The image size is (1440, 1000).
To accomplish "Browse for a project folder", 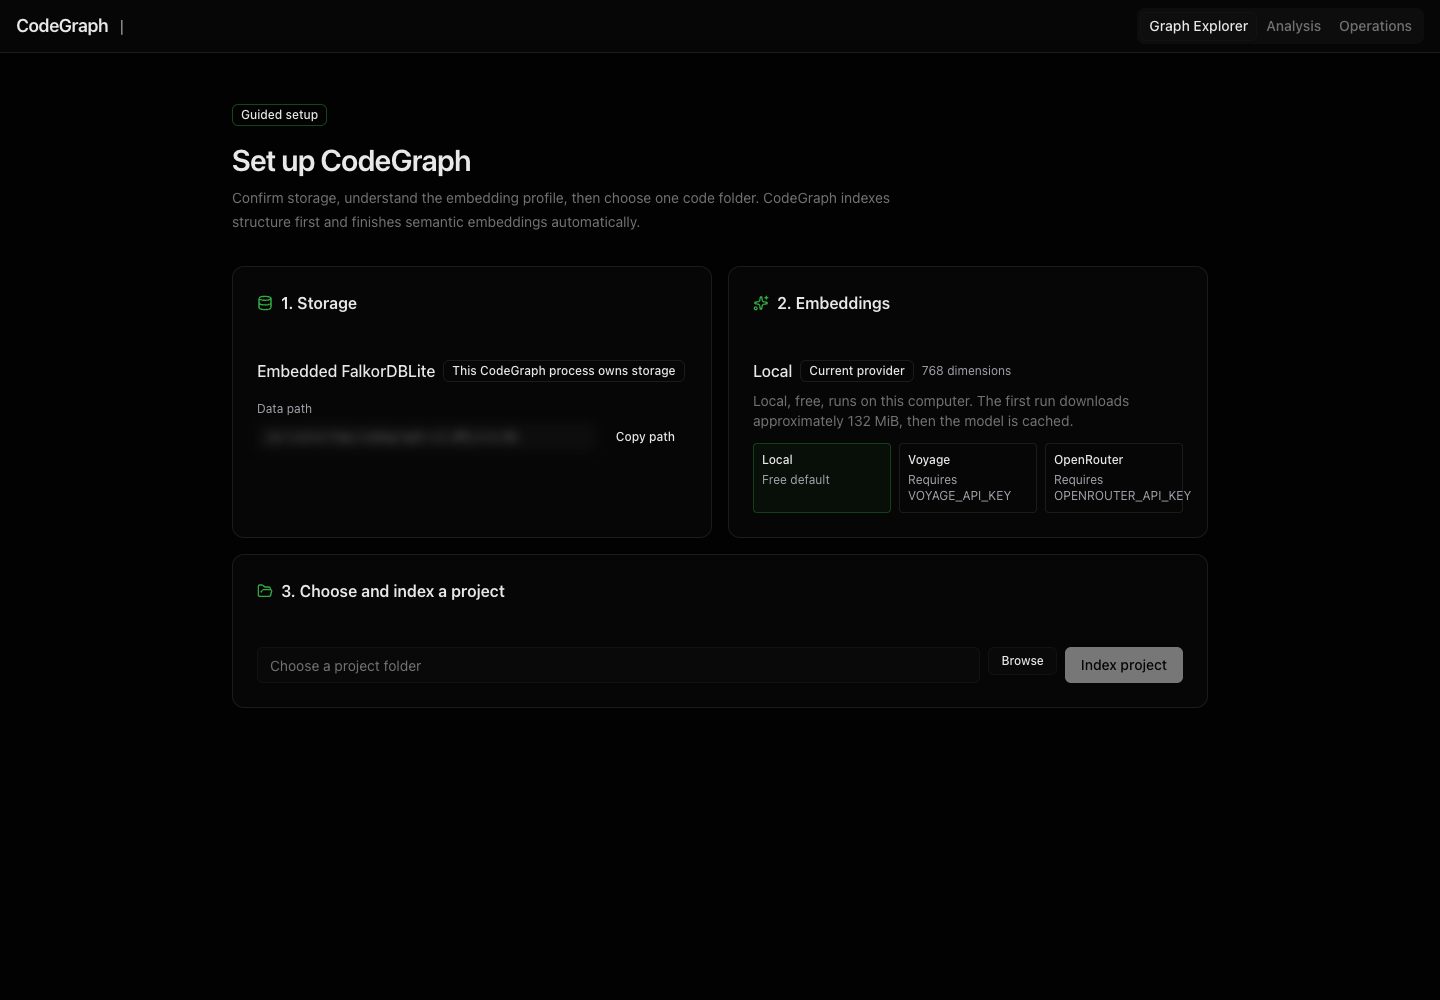I will point(1022,661).
